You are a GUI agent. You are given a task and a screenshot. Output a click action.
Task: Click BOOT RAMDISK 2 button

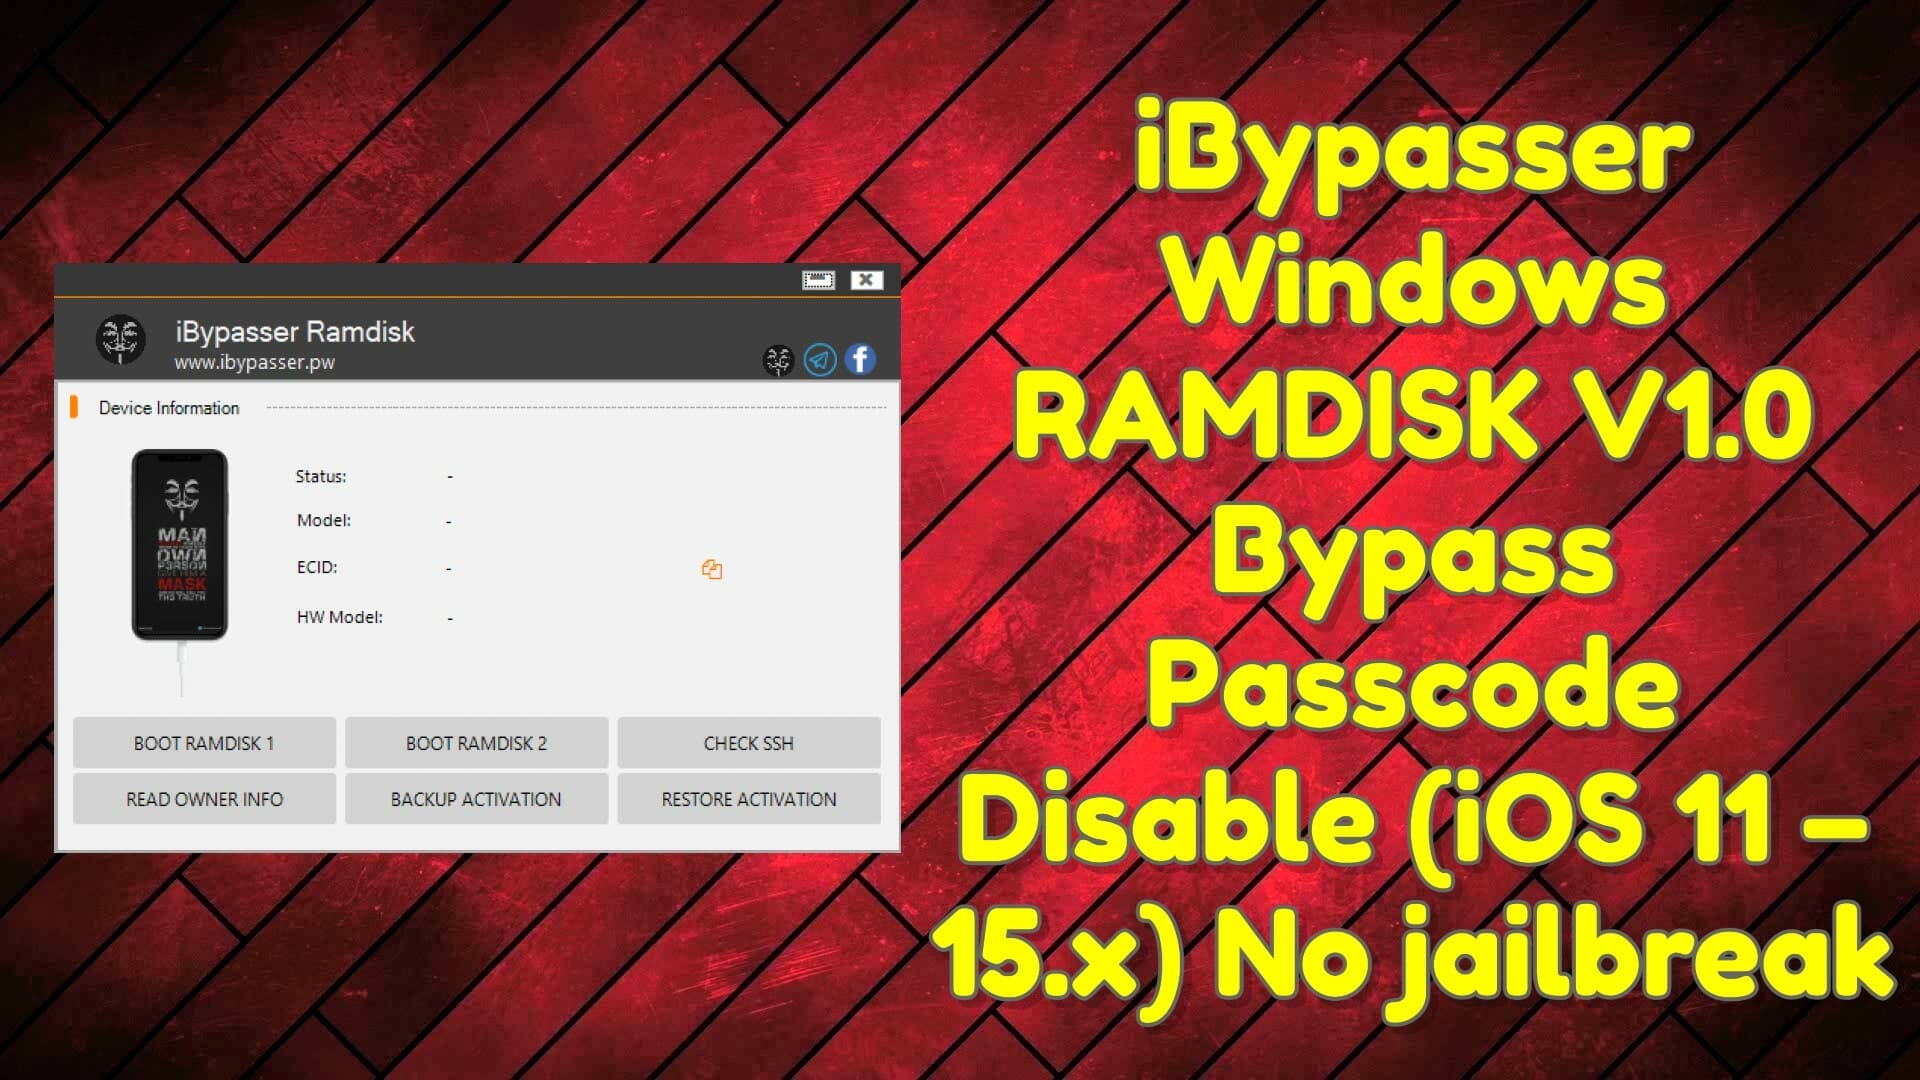tap(476, 742)
